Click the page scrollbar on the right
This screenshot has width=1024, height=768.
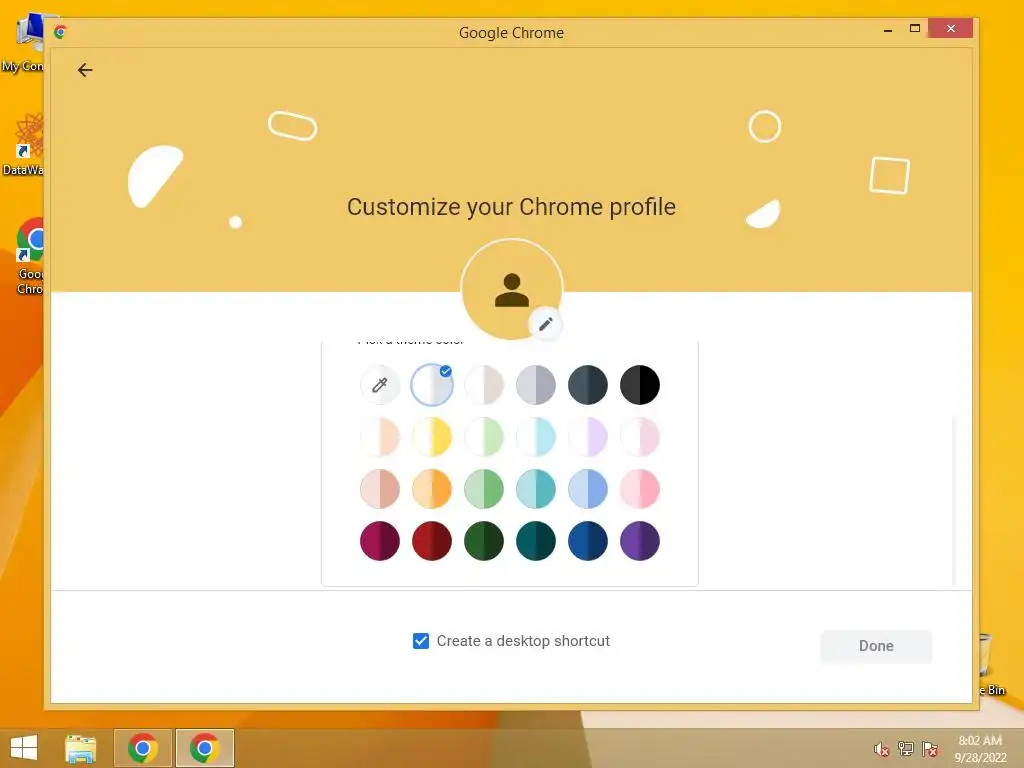[953, 500]
